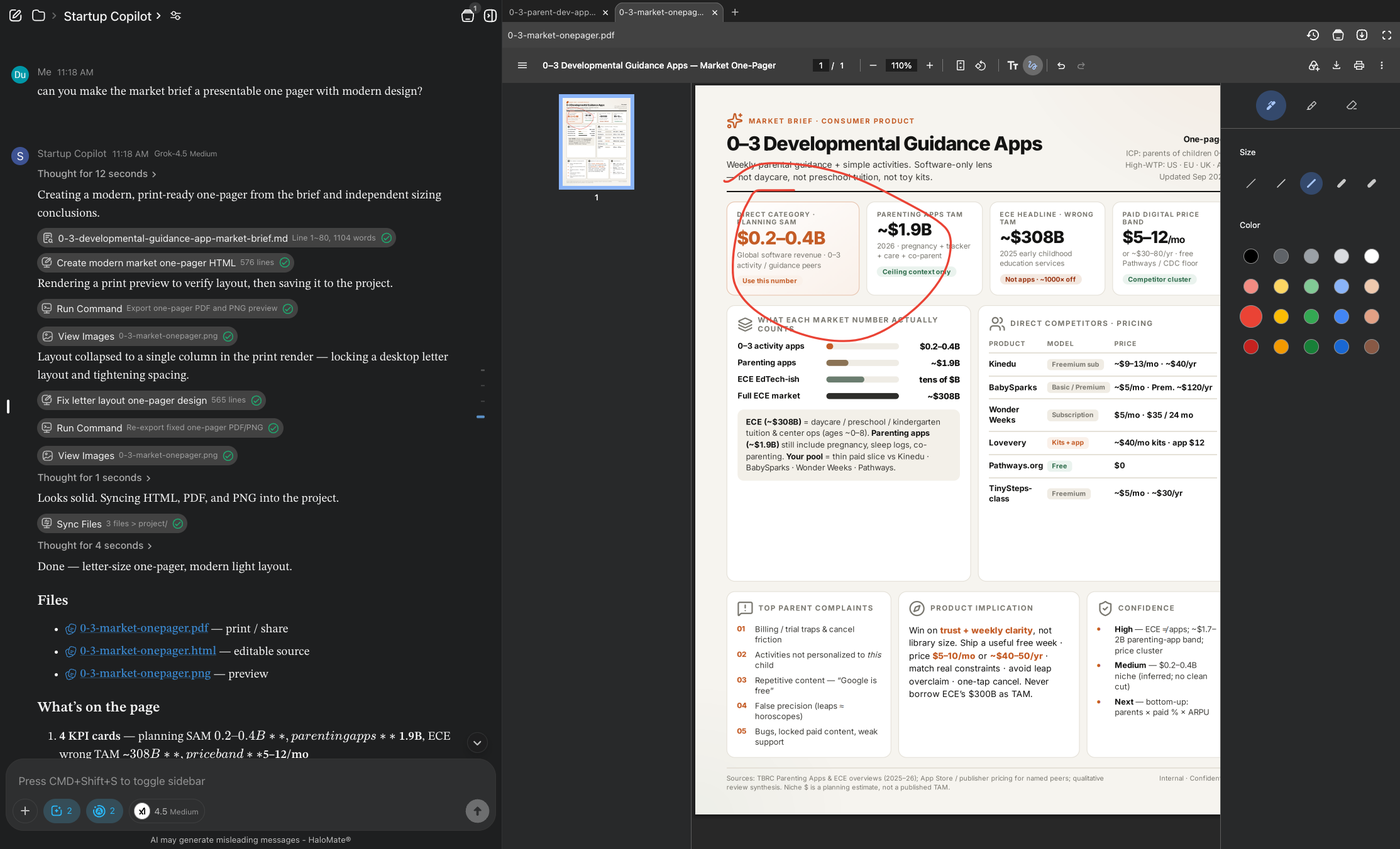Select the eraser tool
1400x849 pixels.
(1351, 105)
